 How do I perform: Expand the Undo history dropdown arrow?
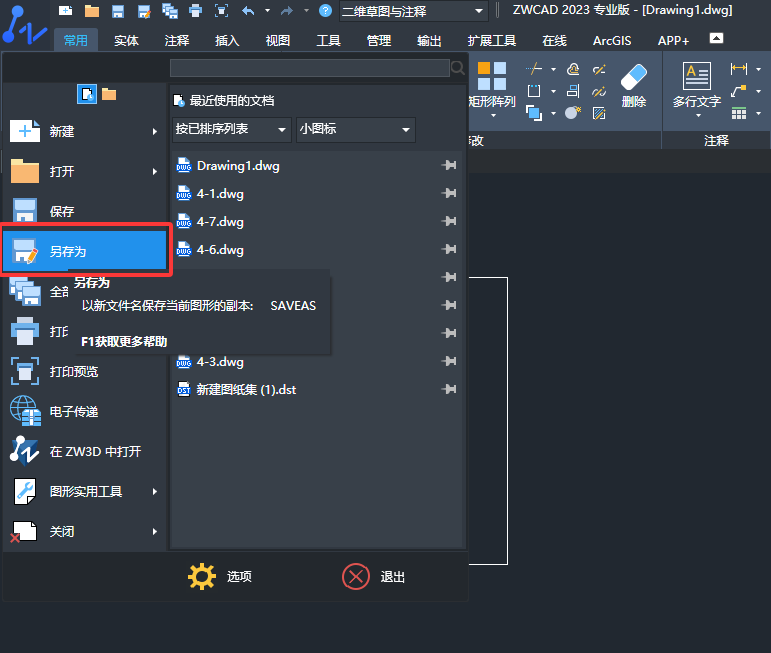point(267,10)
